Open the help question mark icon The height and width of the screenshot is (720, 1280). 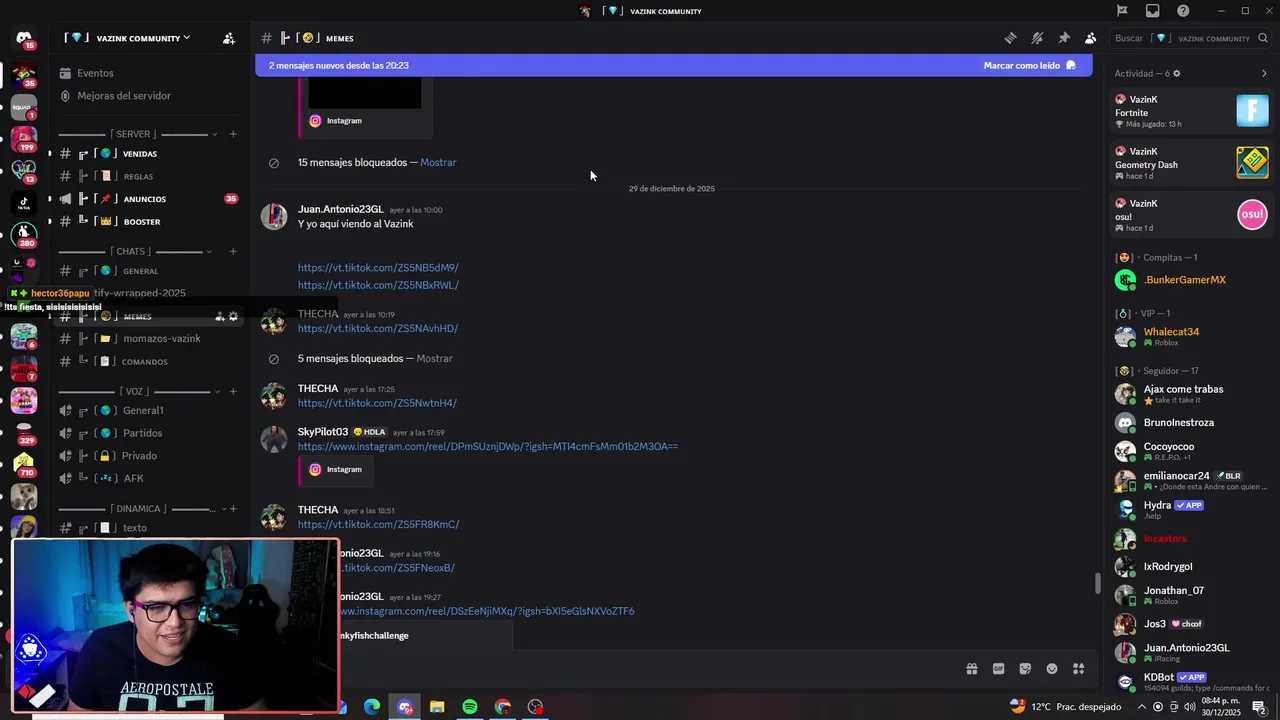[1183, 11]
